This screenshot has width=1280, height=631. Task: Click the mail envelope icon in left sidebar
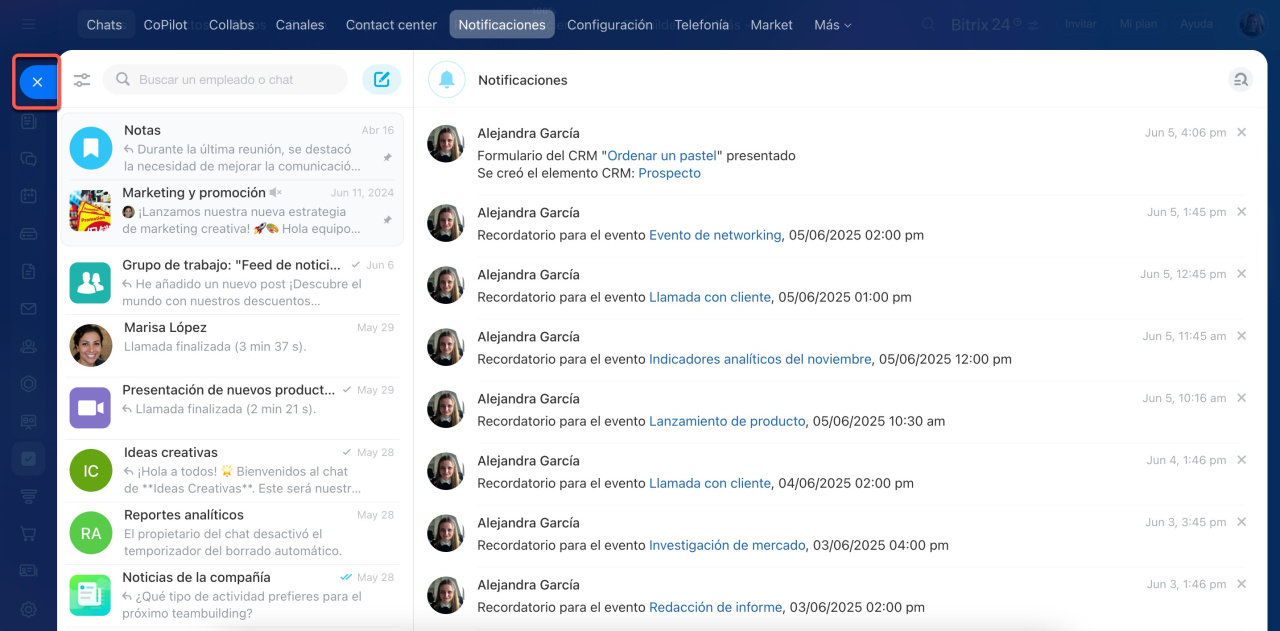coord(29,309)
